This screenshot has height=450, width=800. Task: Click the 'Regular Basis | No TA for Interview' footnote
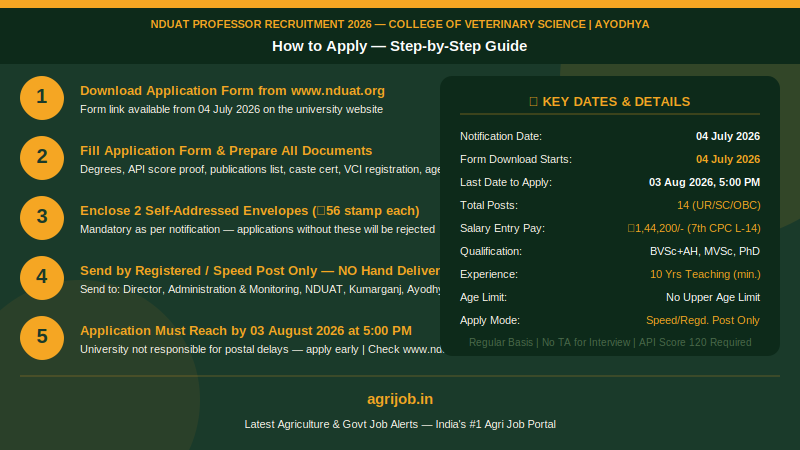(610, 342)
